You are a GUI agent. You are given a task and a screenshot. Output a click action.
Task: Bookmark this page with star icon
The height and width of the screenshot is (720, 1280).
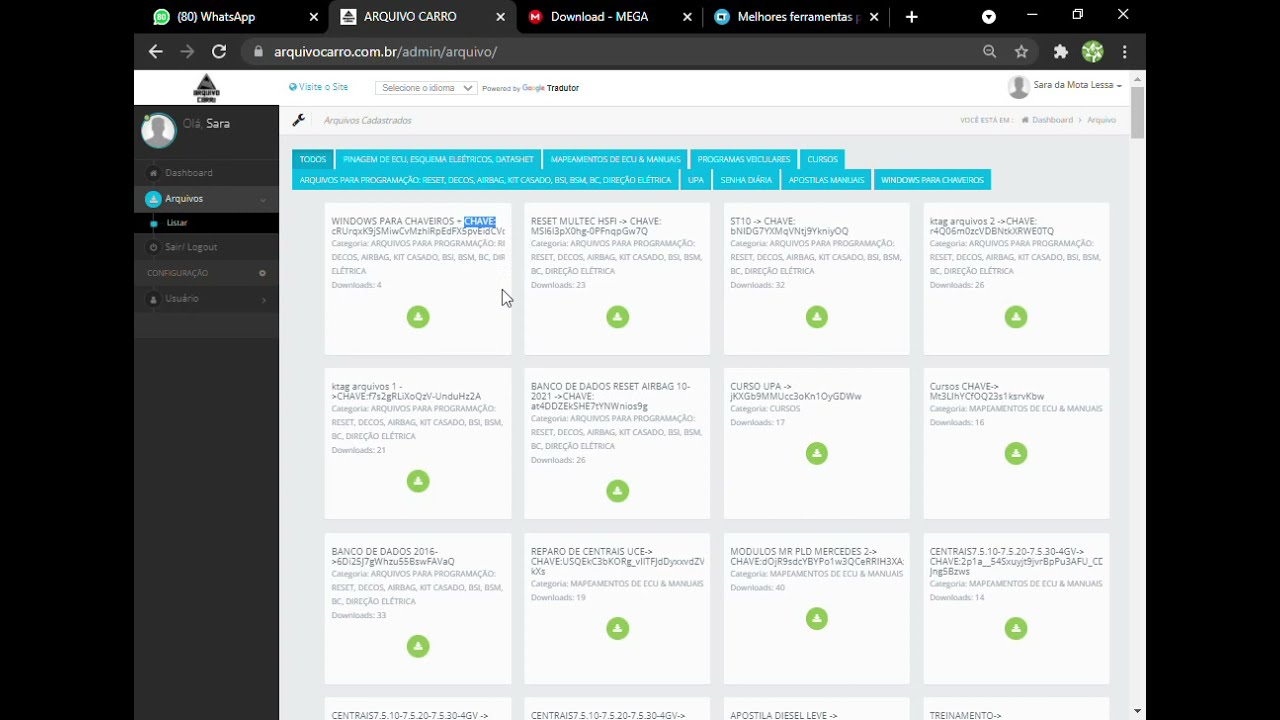pos(1021,51)
